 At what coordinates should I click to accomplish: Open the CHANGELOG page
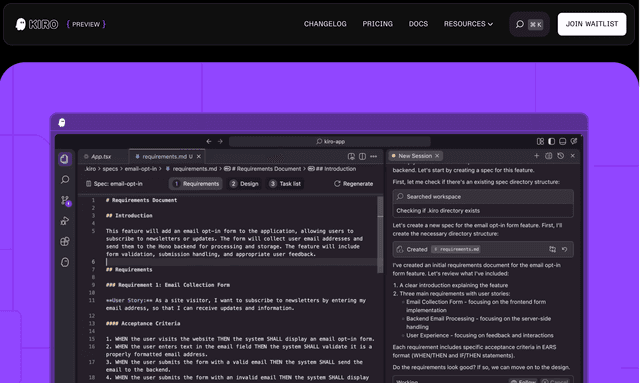coord(325,24)
